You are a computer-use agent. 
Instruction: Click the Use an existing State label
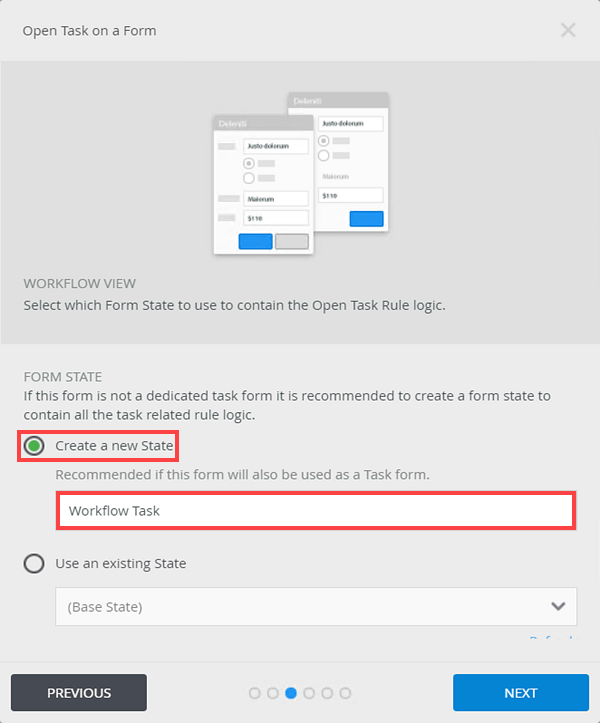pos(121,563)
